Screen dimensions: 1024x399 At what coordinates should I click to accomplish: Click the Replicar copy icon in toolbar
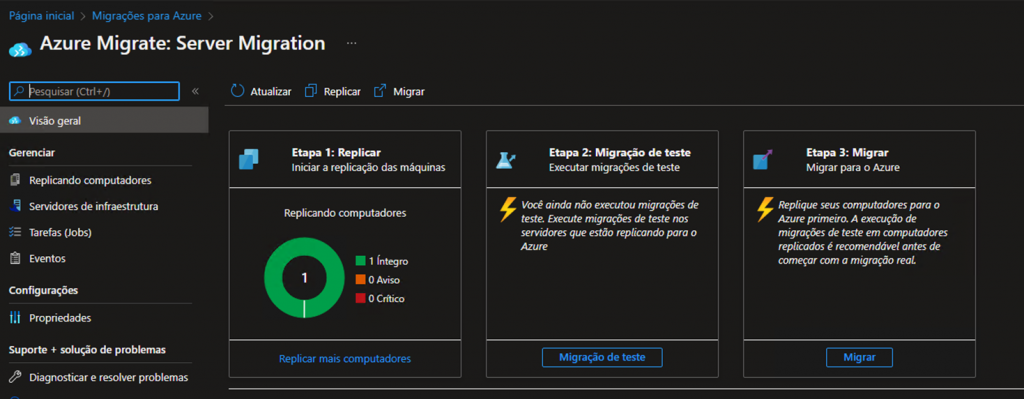312,91
